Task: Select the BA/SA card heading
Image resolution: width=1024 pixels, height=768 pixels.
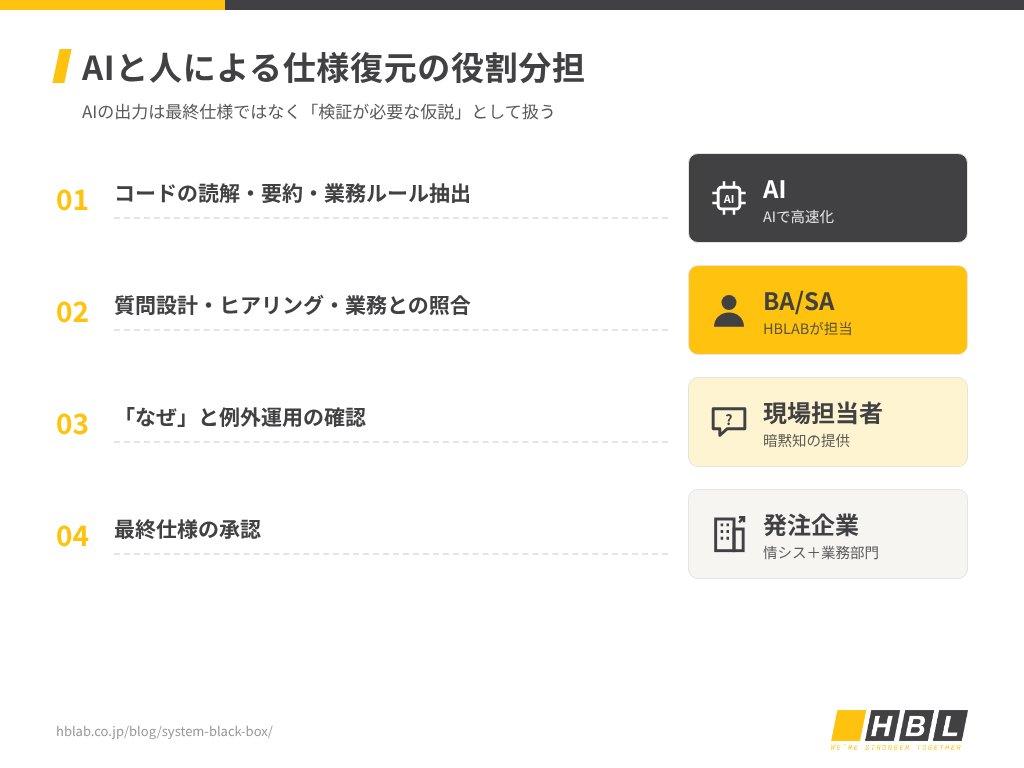Action: (799, 301)
